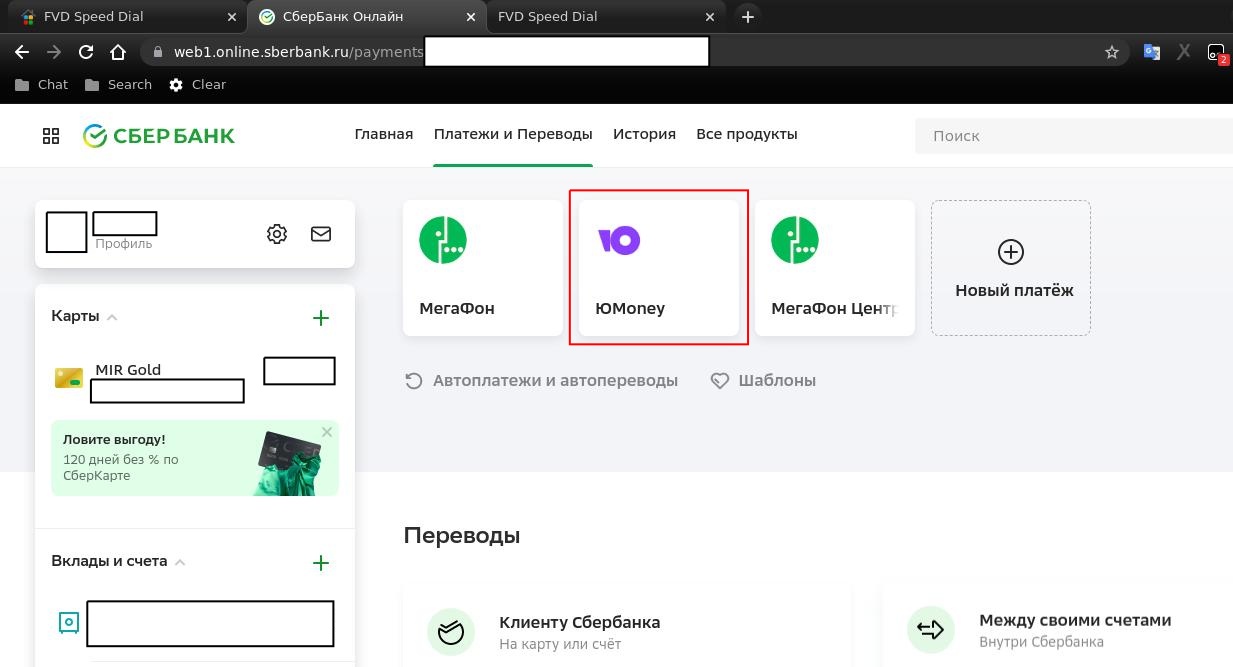The image size is (1233, 667).
Task: Bookmark the page with the star icon
Action: pos(1112,51)
